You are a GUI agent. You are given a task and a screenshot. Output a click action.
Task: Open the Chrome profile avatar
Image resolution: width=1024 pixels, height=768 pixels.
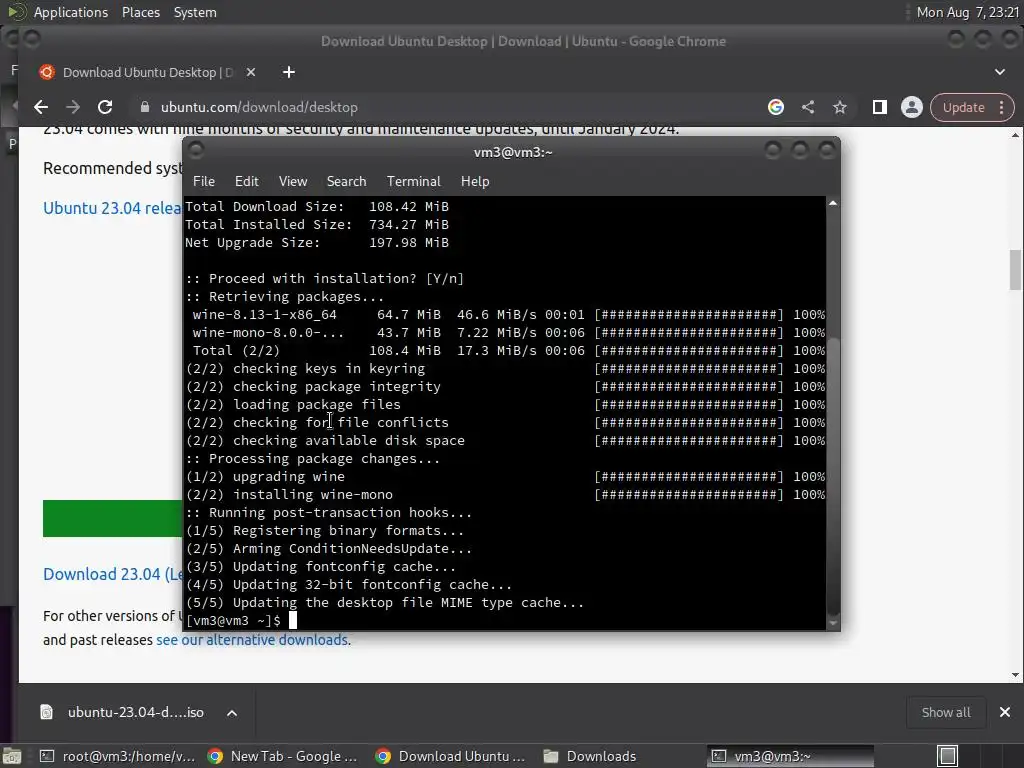coord(912,107)
